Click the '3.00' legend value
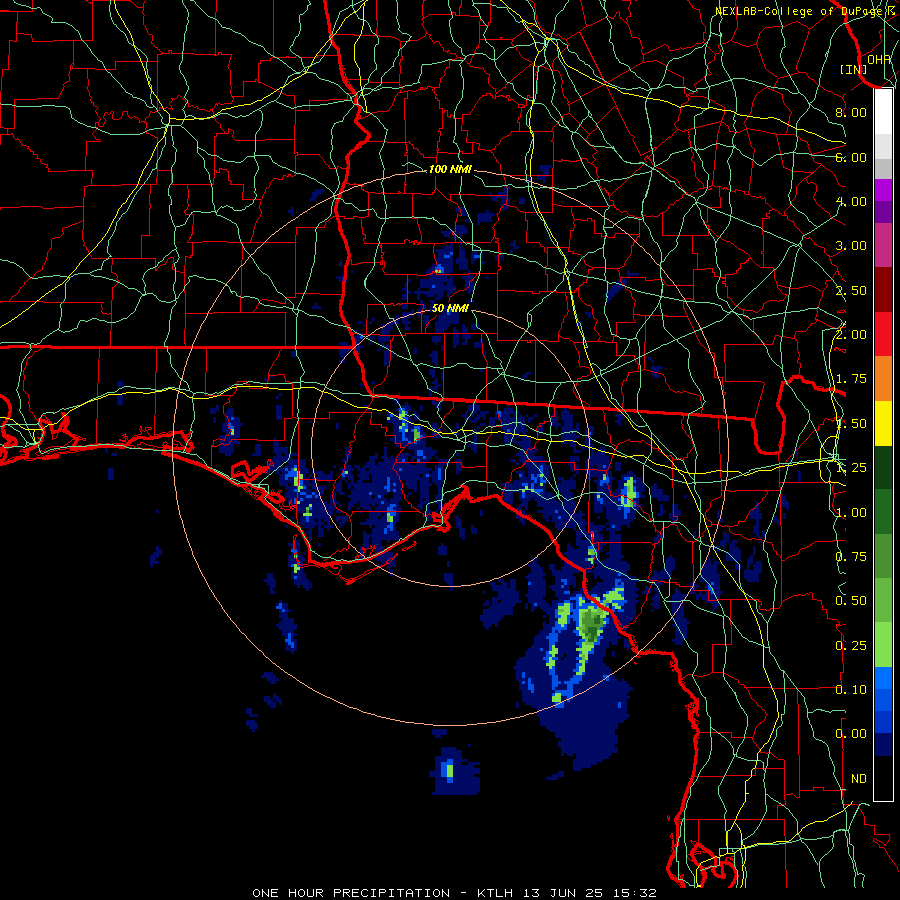Screen dimensions: 900x900 [851, 246]
